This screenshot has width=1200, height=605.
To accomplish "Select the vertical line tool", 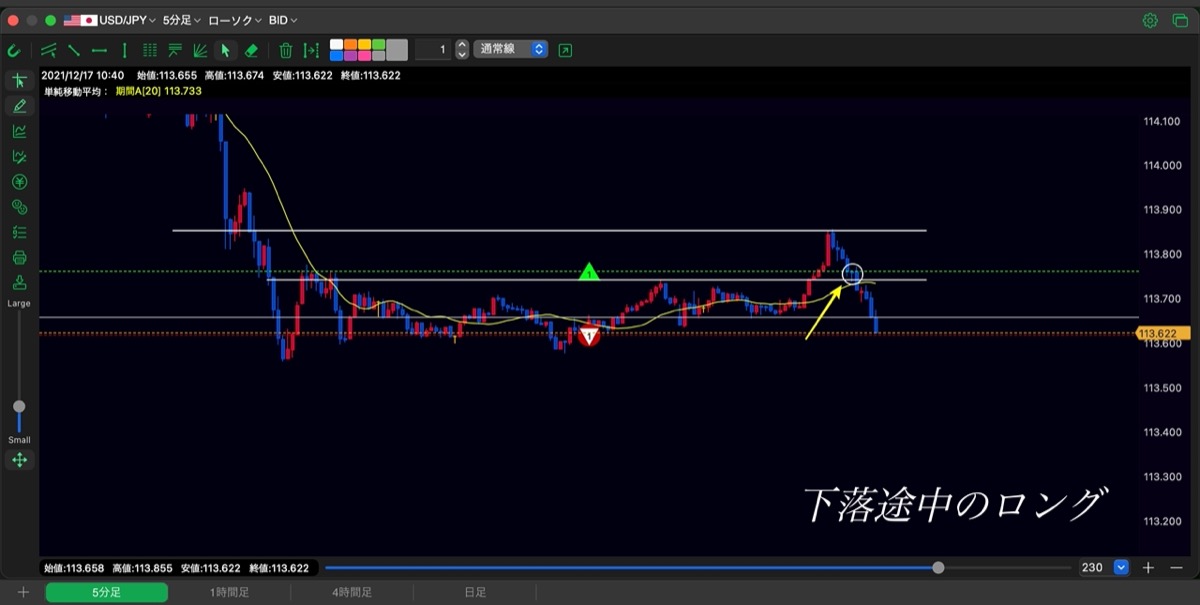I will [124, 50].
